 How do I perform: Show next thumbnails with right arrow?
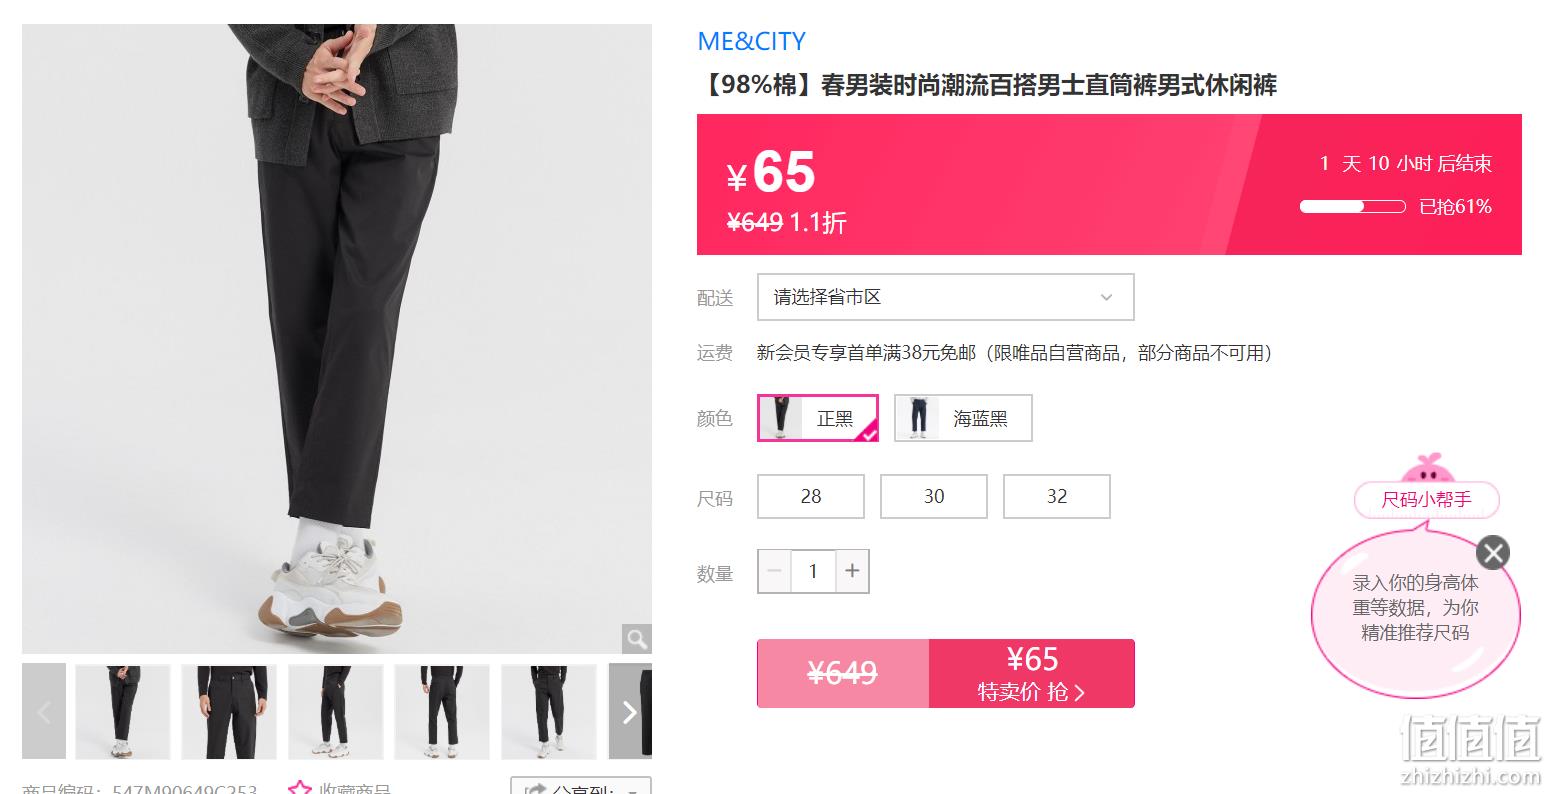coord(630,712)
